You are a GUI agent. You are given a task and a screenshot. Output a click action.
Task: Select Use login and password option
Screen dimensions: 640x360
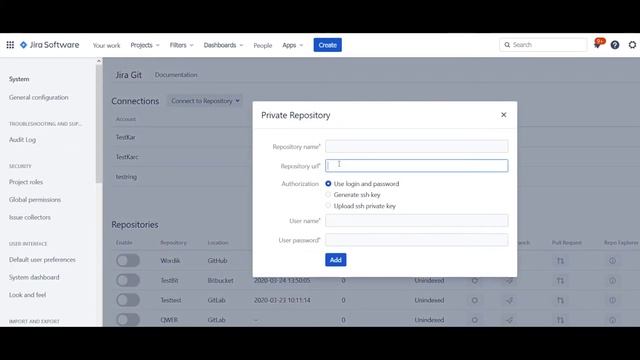[x=328, y=184]
